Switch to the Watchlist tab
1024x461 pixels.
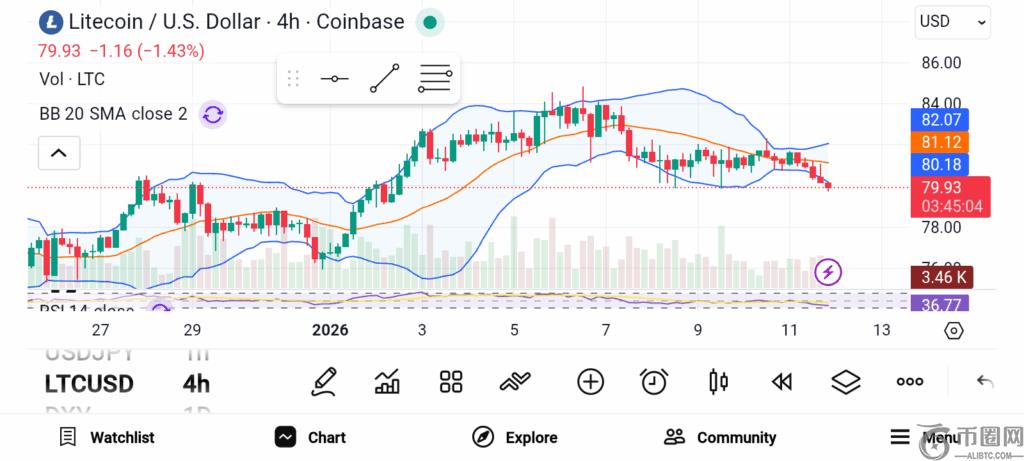coord(107,437)
